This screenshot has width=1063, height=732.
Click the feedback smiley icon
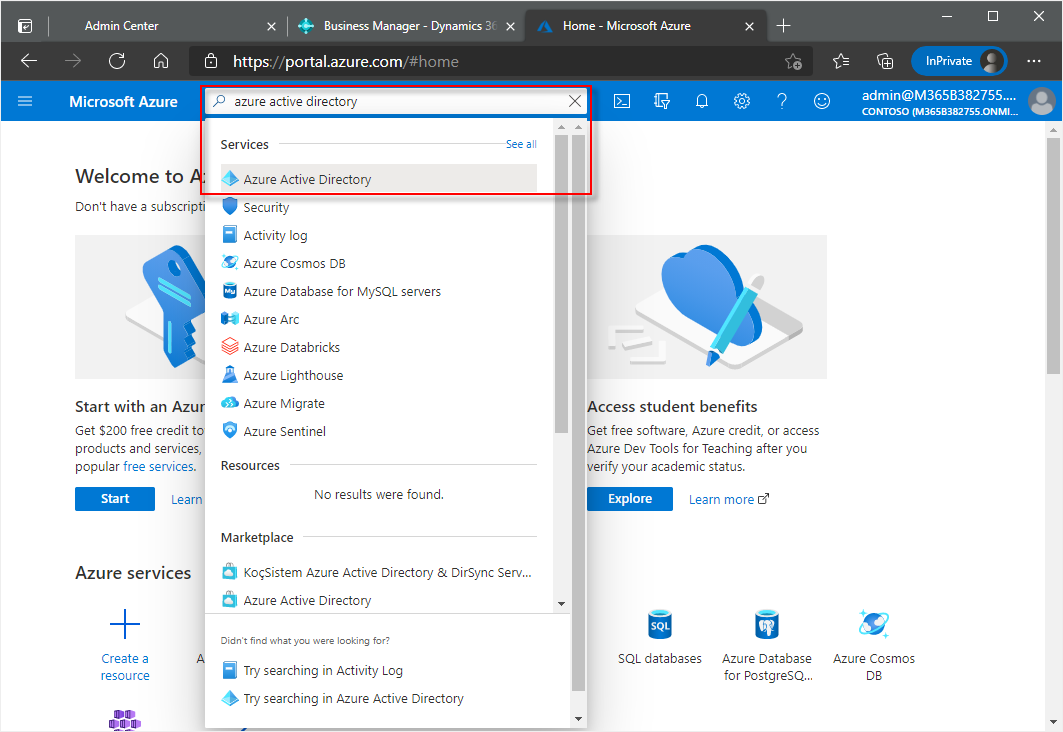tap(822, 101)
